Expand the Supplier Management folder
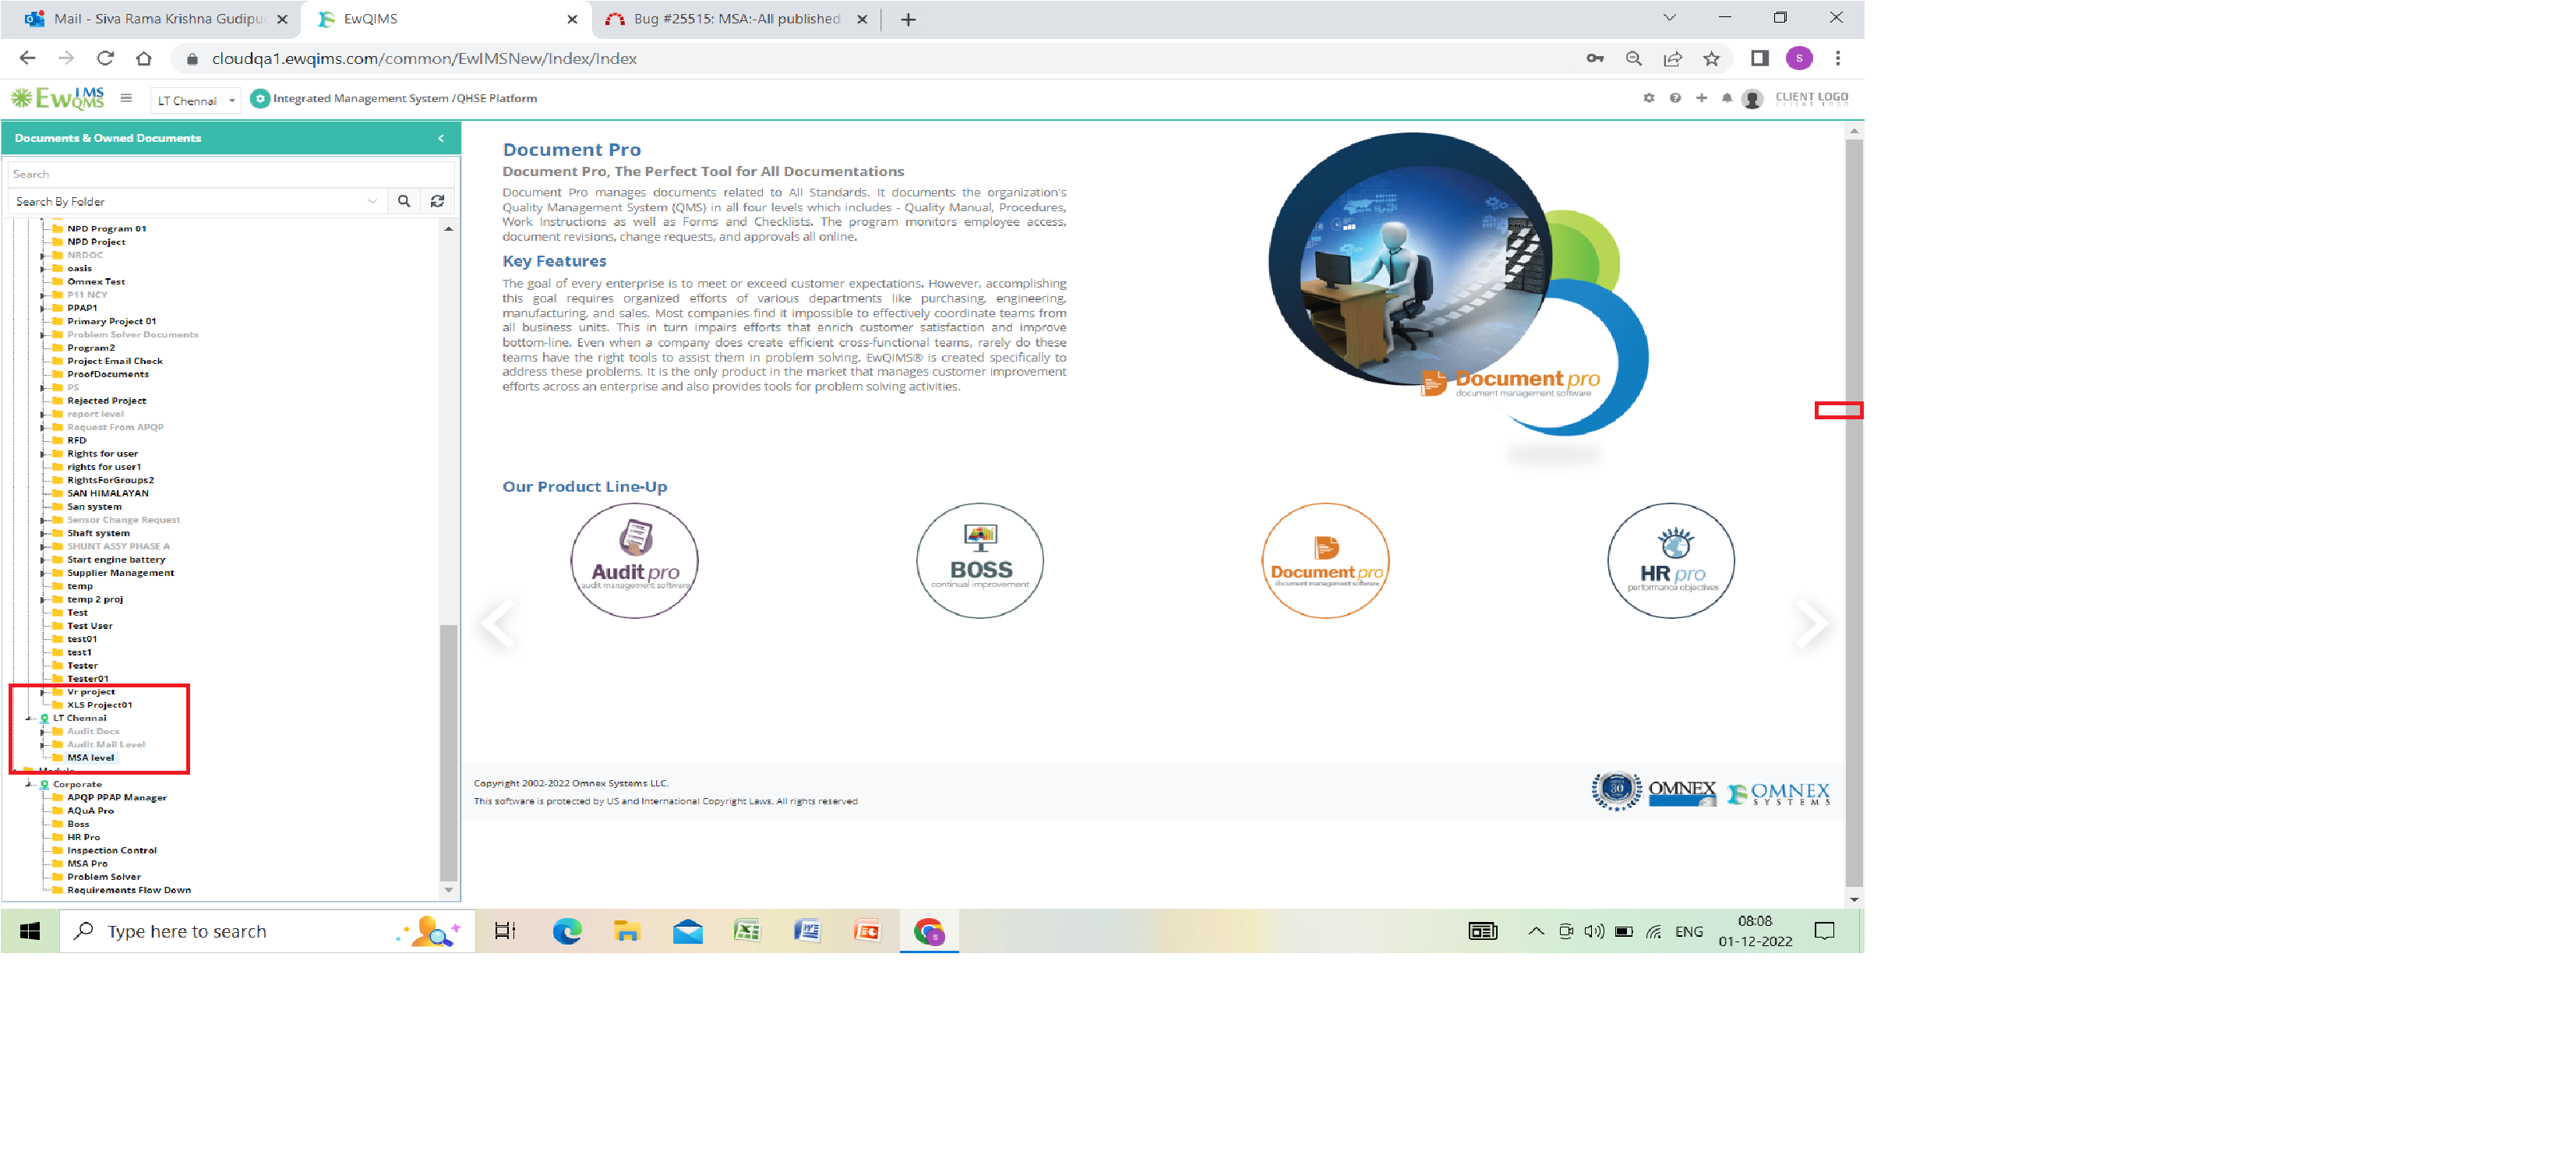Image resolution: width=2576 pixels, height=1155 pixels. click(42, 573)
